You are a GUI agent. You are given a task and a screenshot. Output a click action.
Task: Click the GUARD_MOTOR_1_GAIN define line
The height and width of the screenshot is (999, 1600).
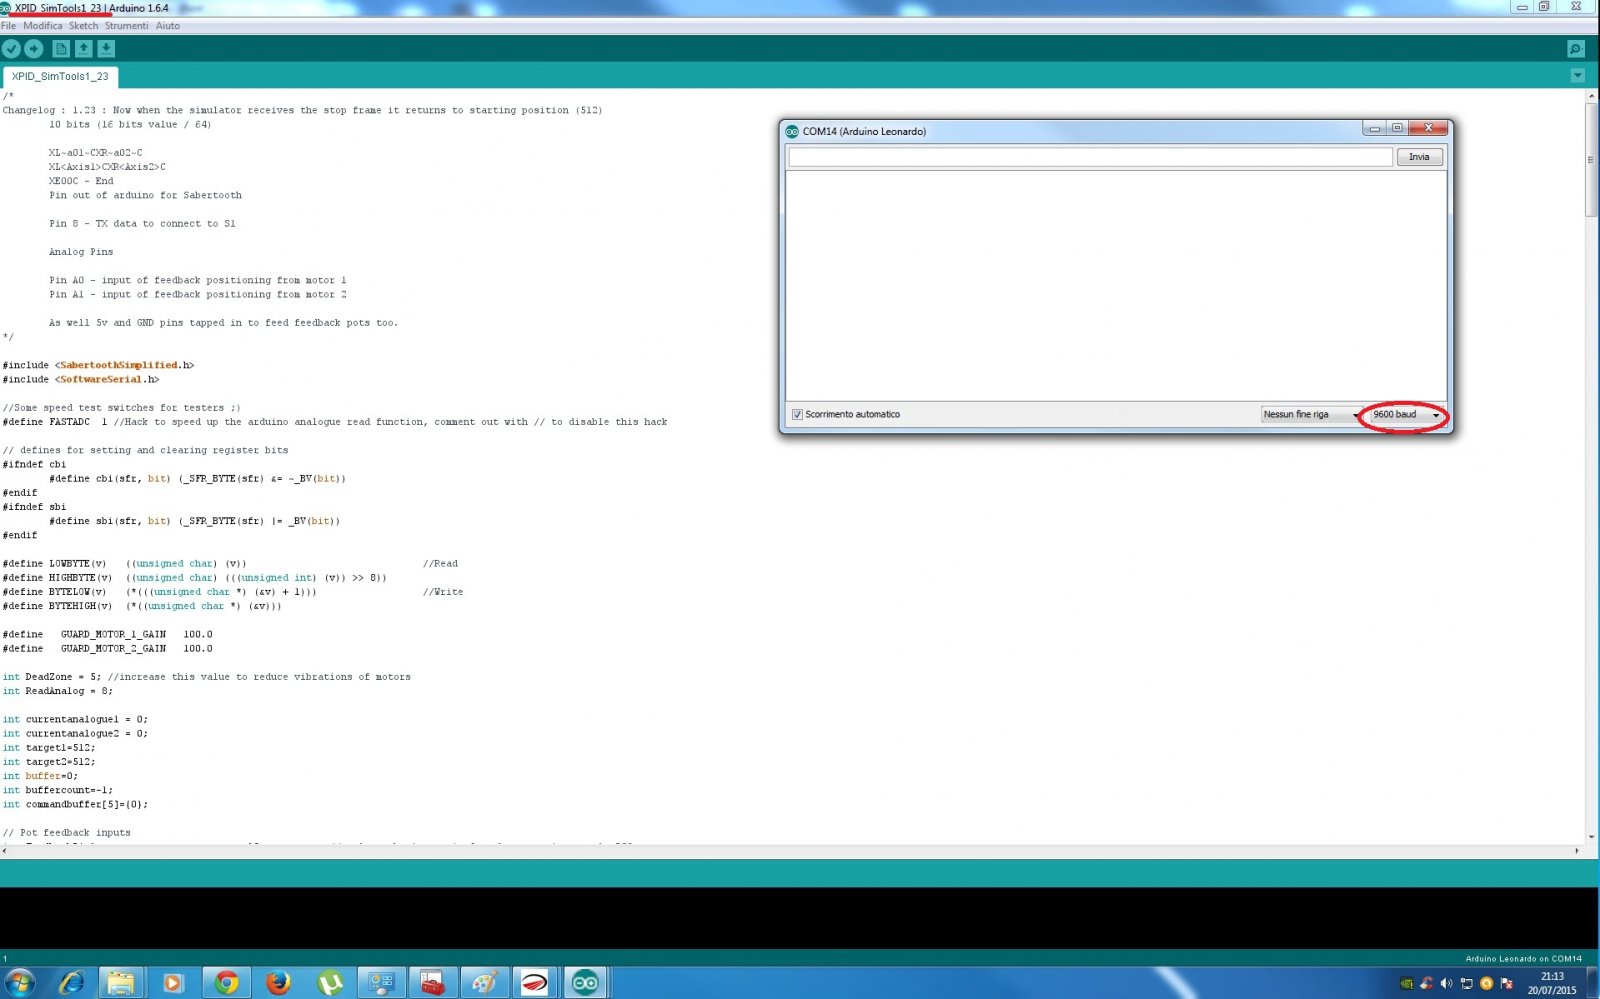click(x=107, y=635)
